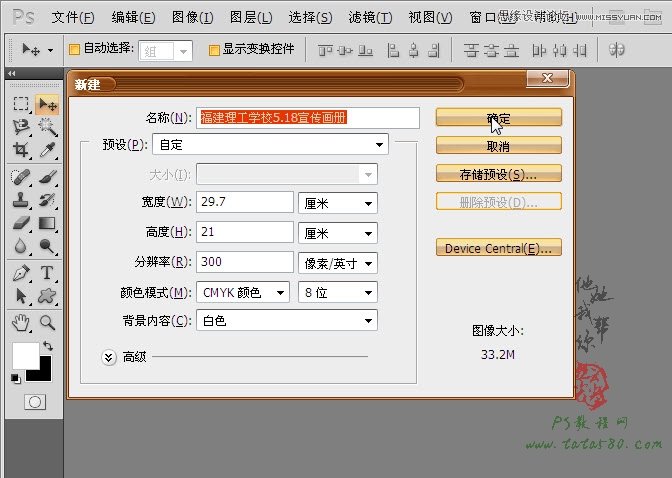
Task: Open the 文件 menu
Action: [x=73, y=17]
